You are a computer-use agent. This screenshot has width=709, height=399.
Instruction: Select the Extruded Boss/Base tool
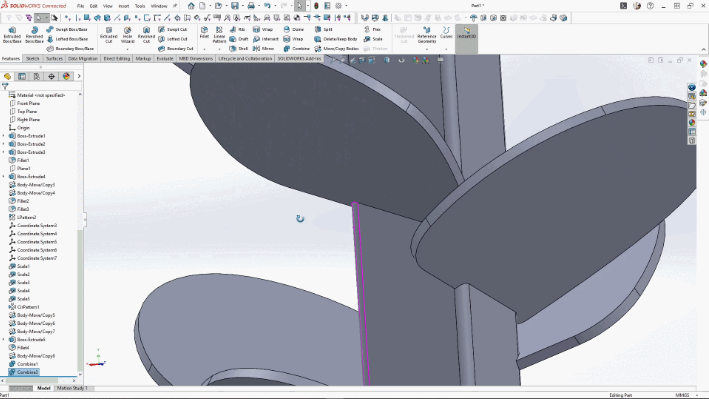12,35
